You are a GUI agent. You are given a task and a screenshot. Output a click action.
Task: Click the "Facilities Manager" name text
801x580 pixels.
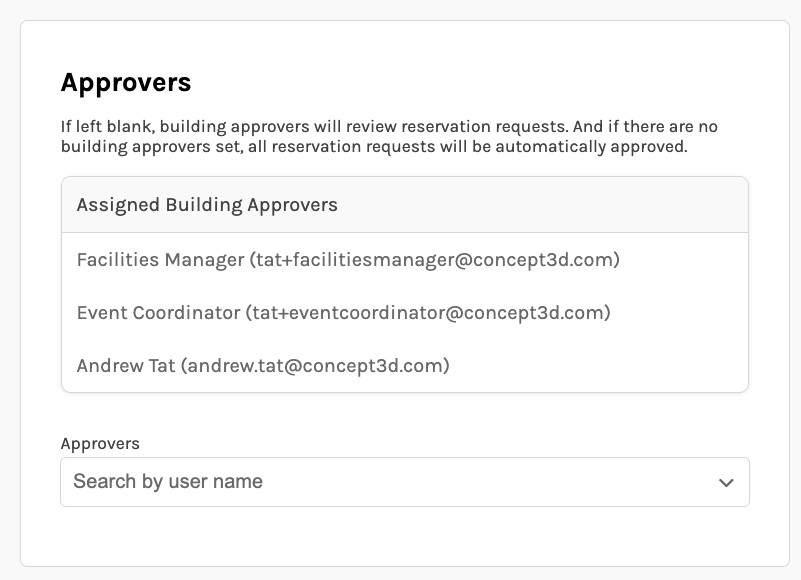click(x=160, y=260)
